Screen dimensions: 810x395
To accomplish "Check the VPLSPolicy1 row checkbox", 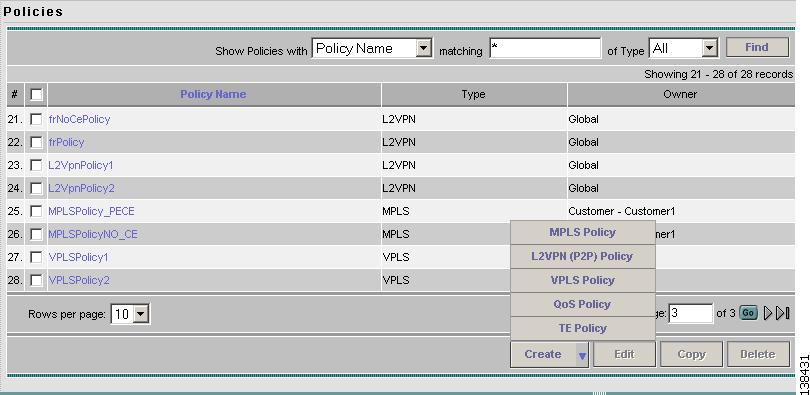I will click(36, 257).
